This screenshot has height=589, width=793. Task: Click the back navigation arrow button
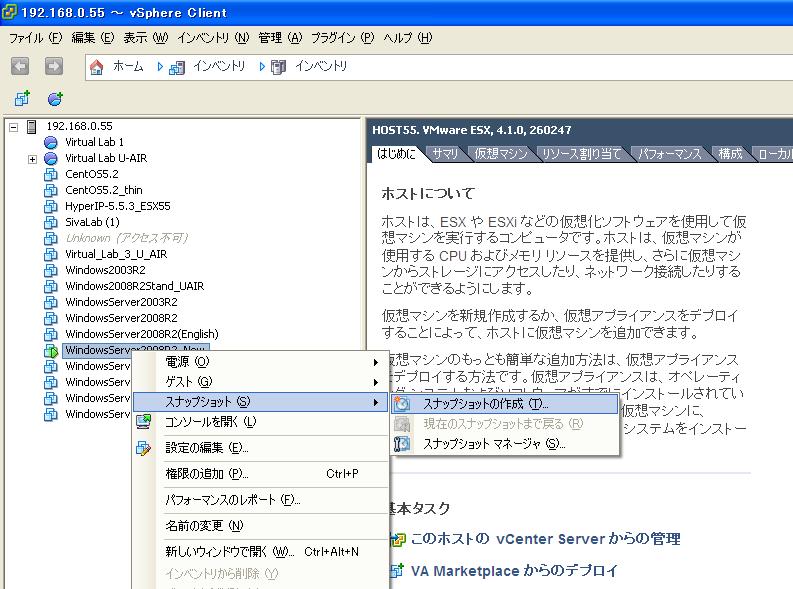(20, 66)
